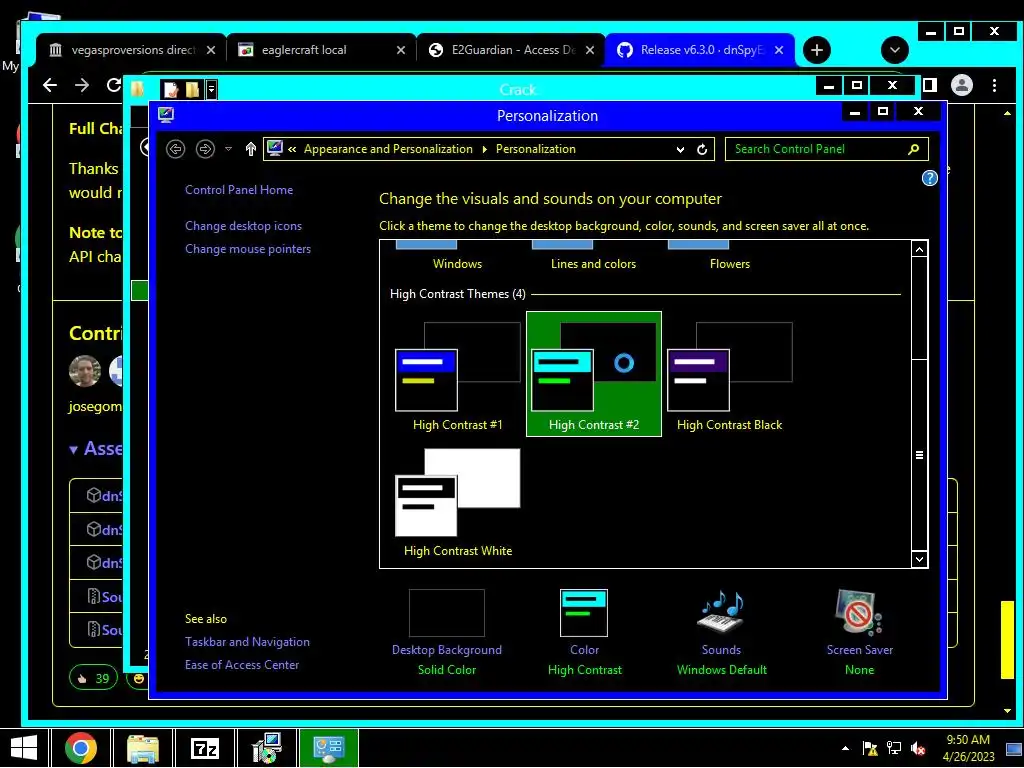1024x768 pixels.
Task: Open Action Center flag tray icon
Action: coord(869,748)
